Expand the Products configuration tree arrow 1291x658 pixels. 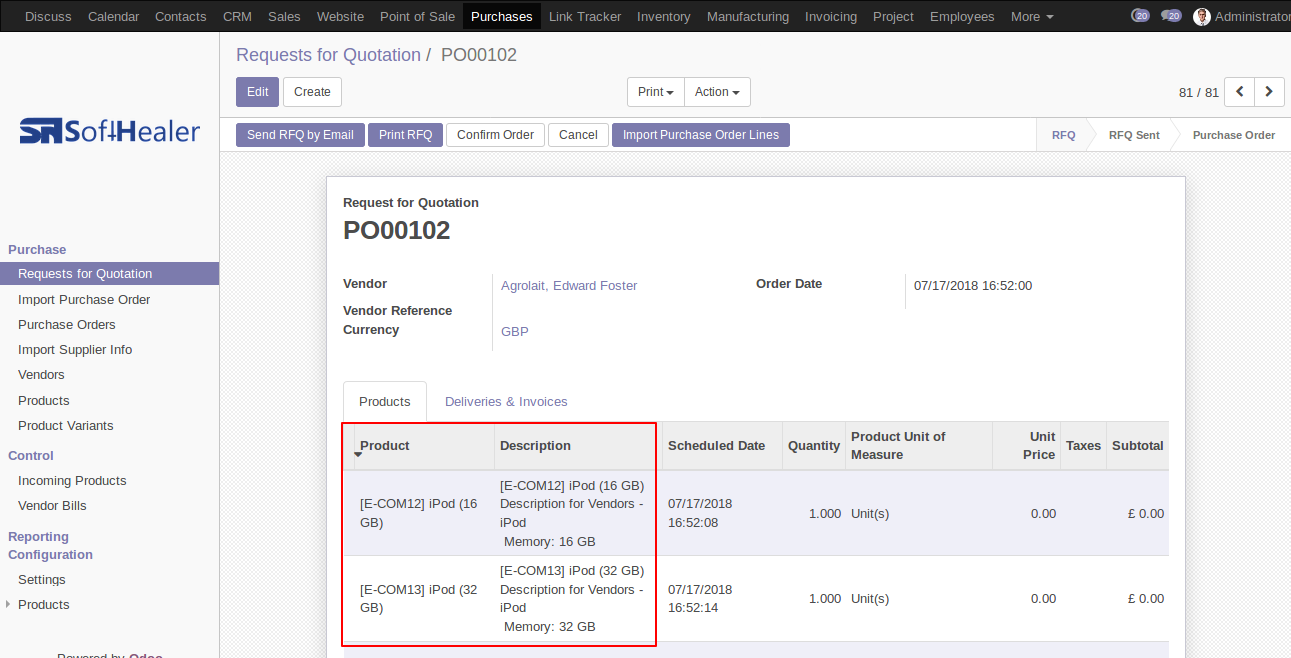coord(9,604)
